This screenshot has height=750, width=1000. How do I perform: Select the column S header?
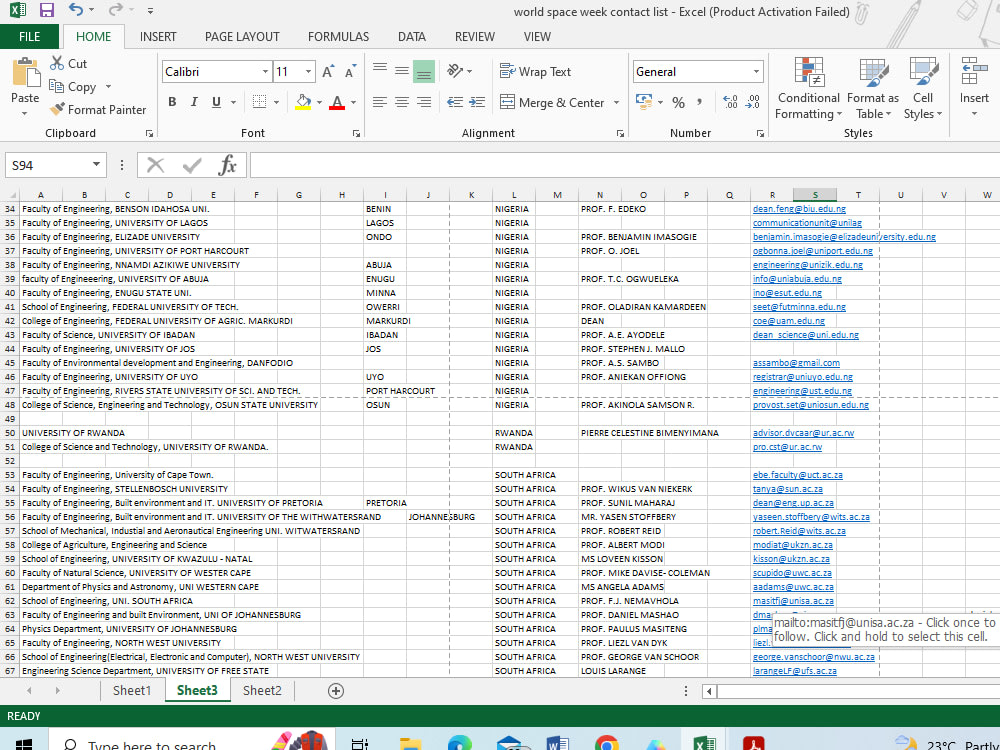(815, 195)
